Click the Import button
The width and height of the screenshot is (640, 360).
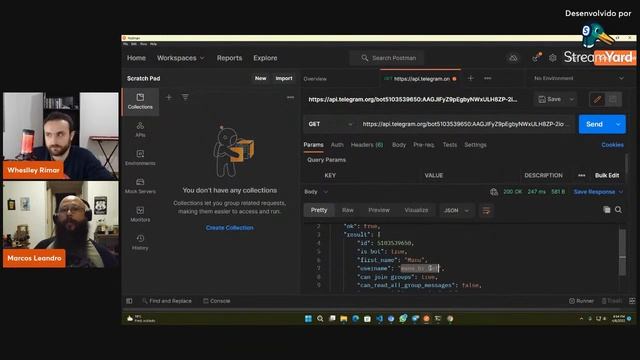click(284, 78)
